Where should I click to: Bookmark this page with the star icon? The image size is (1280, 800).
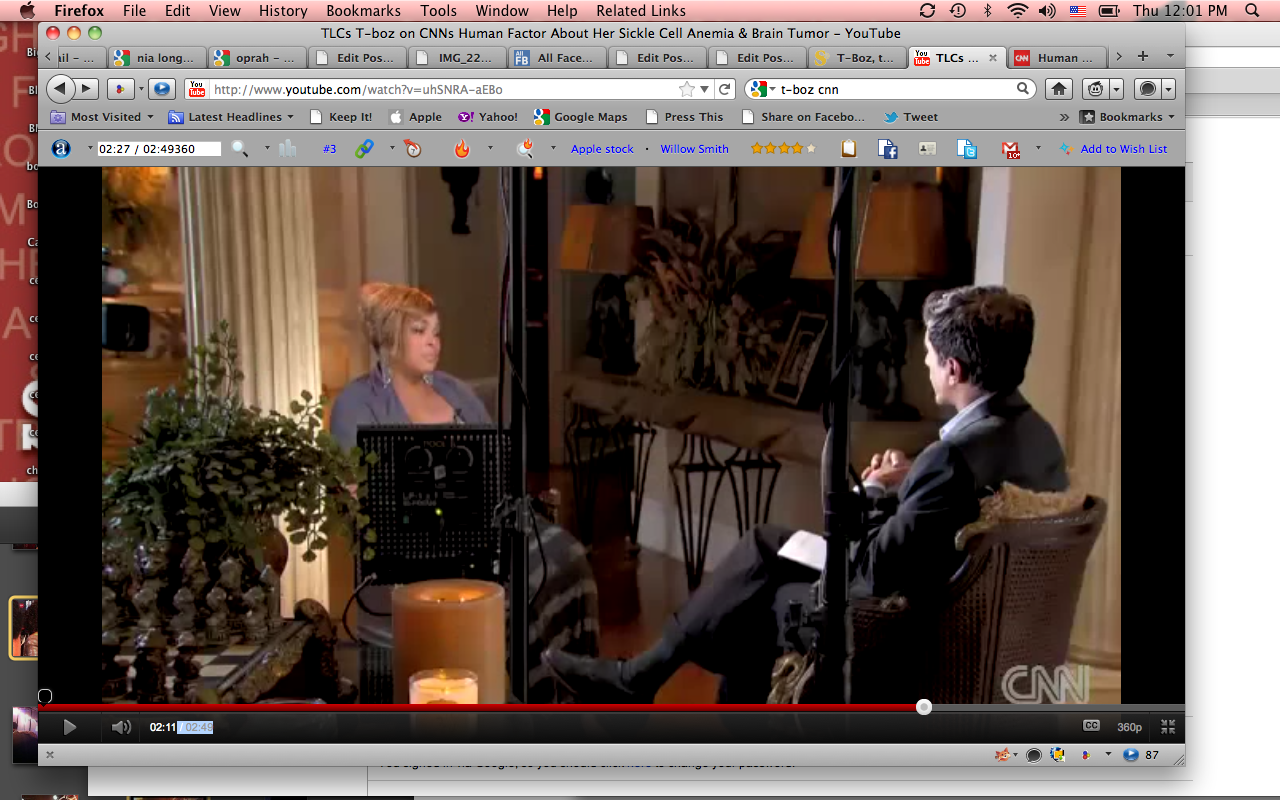(687, 89)
